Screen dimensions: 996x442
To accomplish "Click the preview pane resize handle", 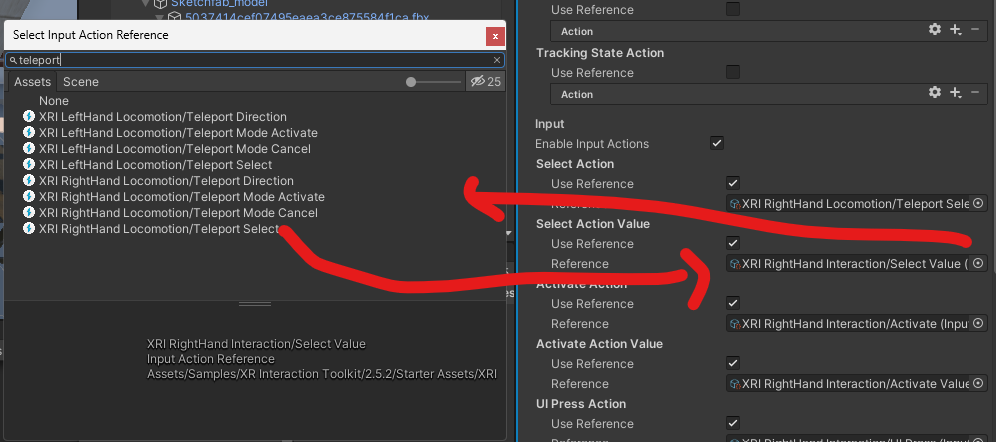I will click(255, 304).
